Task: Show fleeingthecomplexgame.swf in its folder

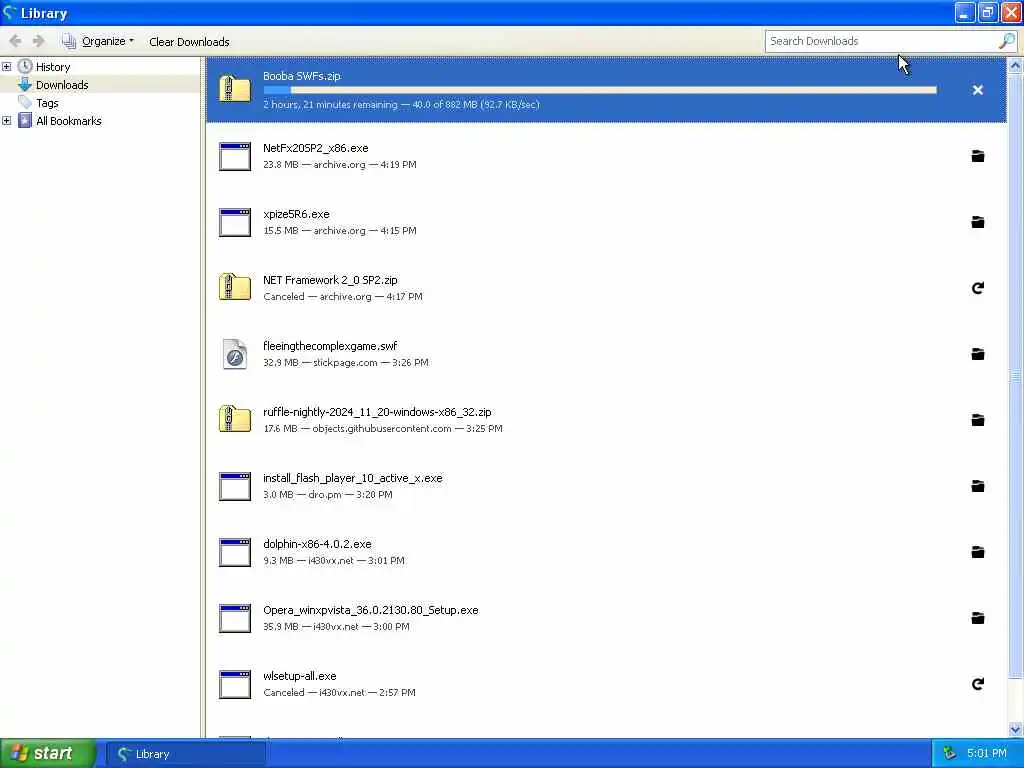Action: pos(977,354)
